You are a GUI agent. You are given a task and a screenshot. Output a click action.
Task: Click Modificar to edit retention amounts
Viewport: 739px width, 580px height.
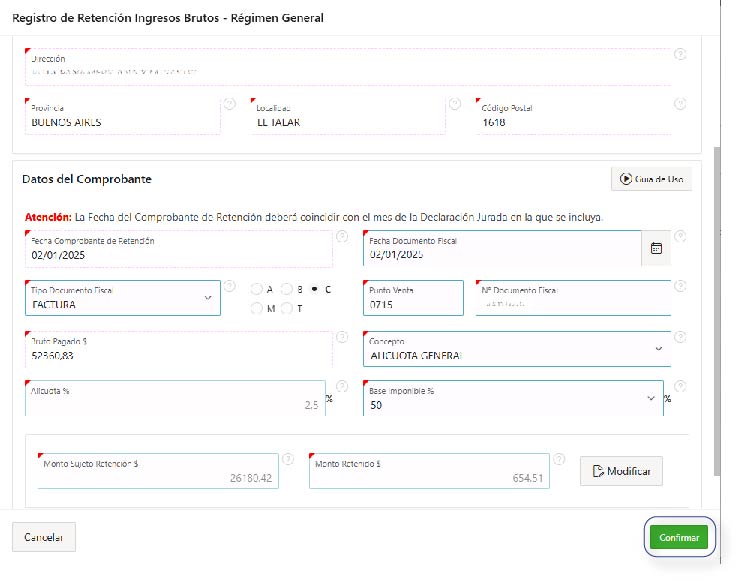click(621, 471)
